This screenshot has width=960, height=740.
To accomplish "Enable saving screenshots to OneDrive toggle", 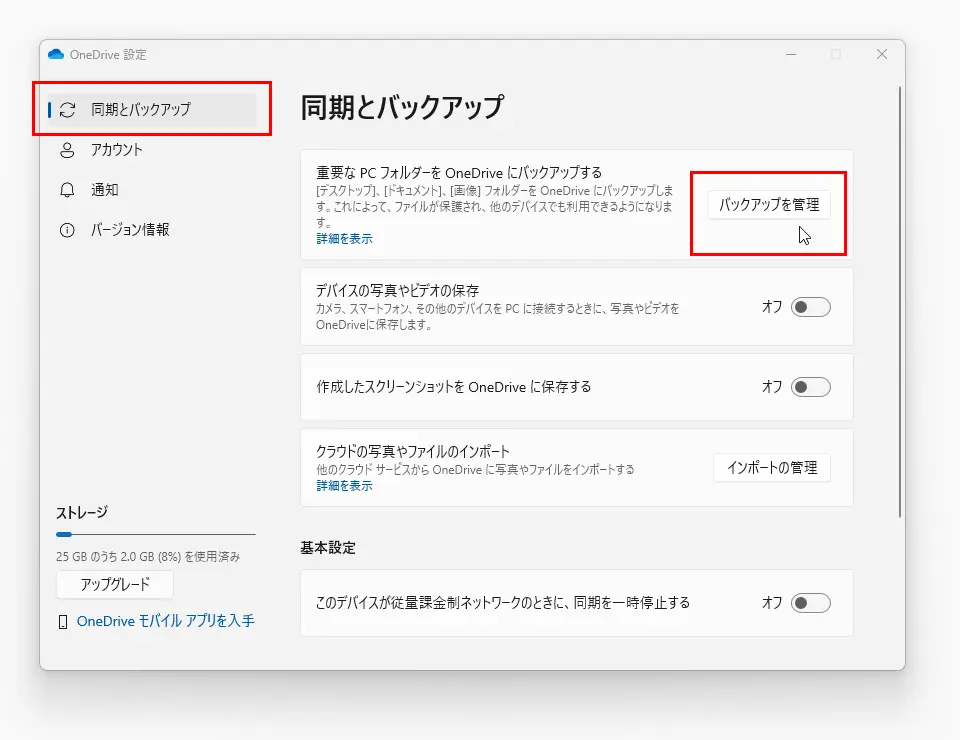I will coord(810,386).
